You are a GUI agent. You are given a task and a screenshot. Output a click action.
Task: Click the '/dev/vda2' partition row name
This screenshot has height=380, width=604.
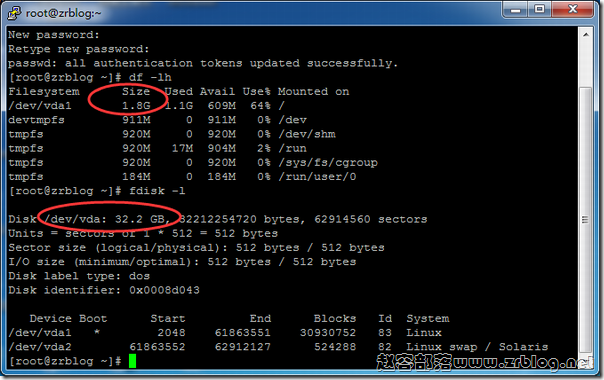click(40, 347)
